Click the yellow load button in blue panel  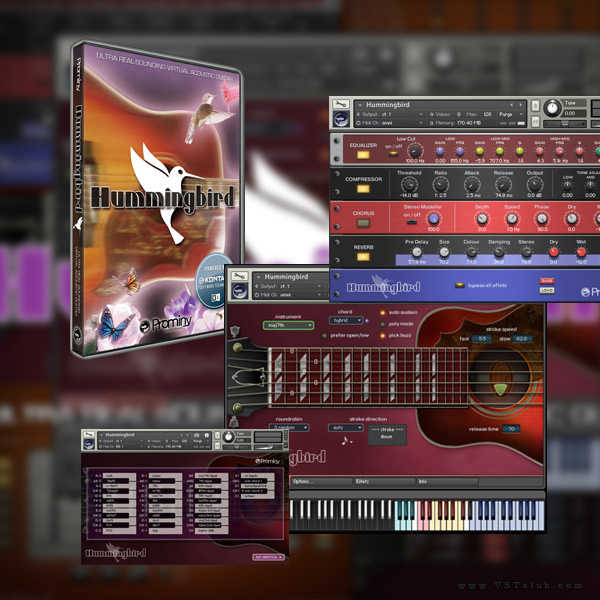point(547,290)
